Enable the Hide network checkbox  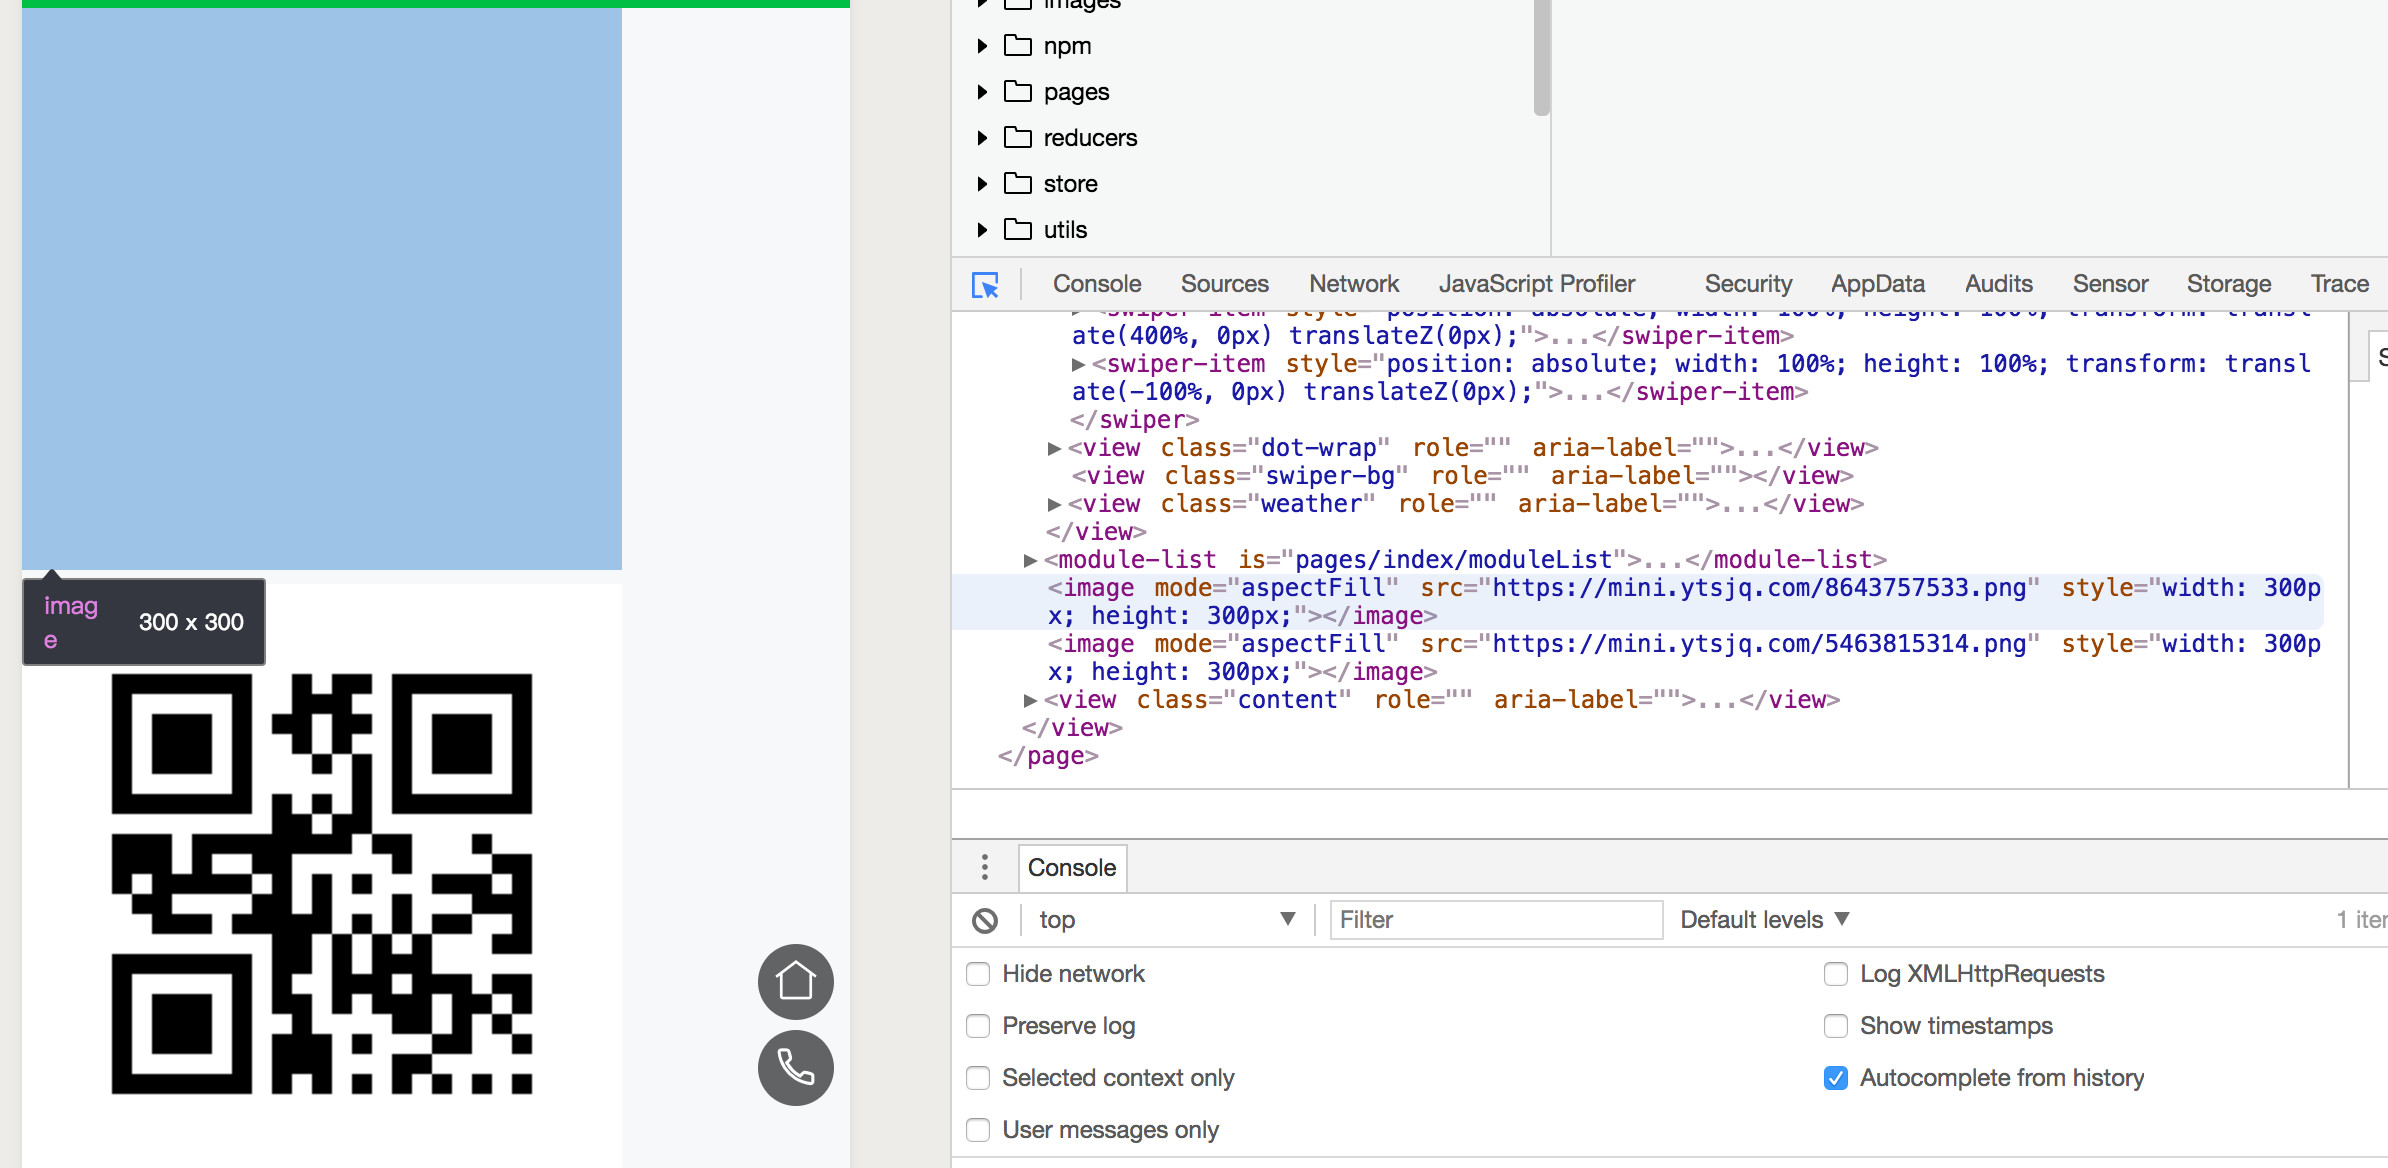click(978, 974)
